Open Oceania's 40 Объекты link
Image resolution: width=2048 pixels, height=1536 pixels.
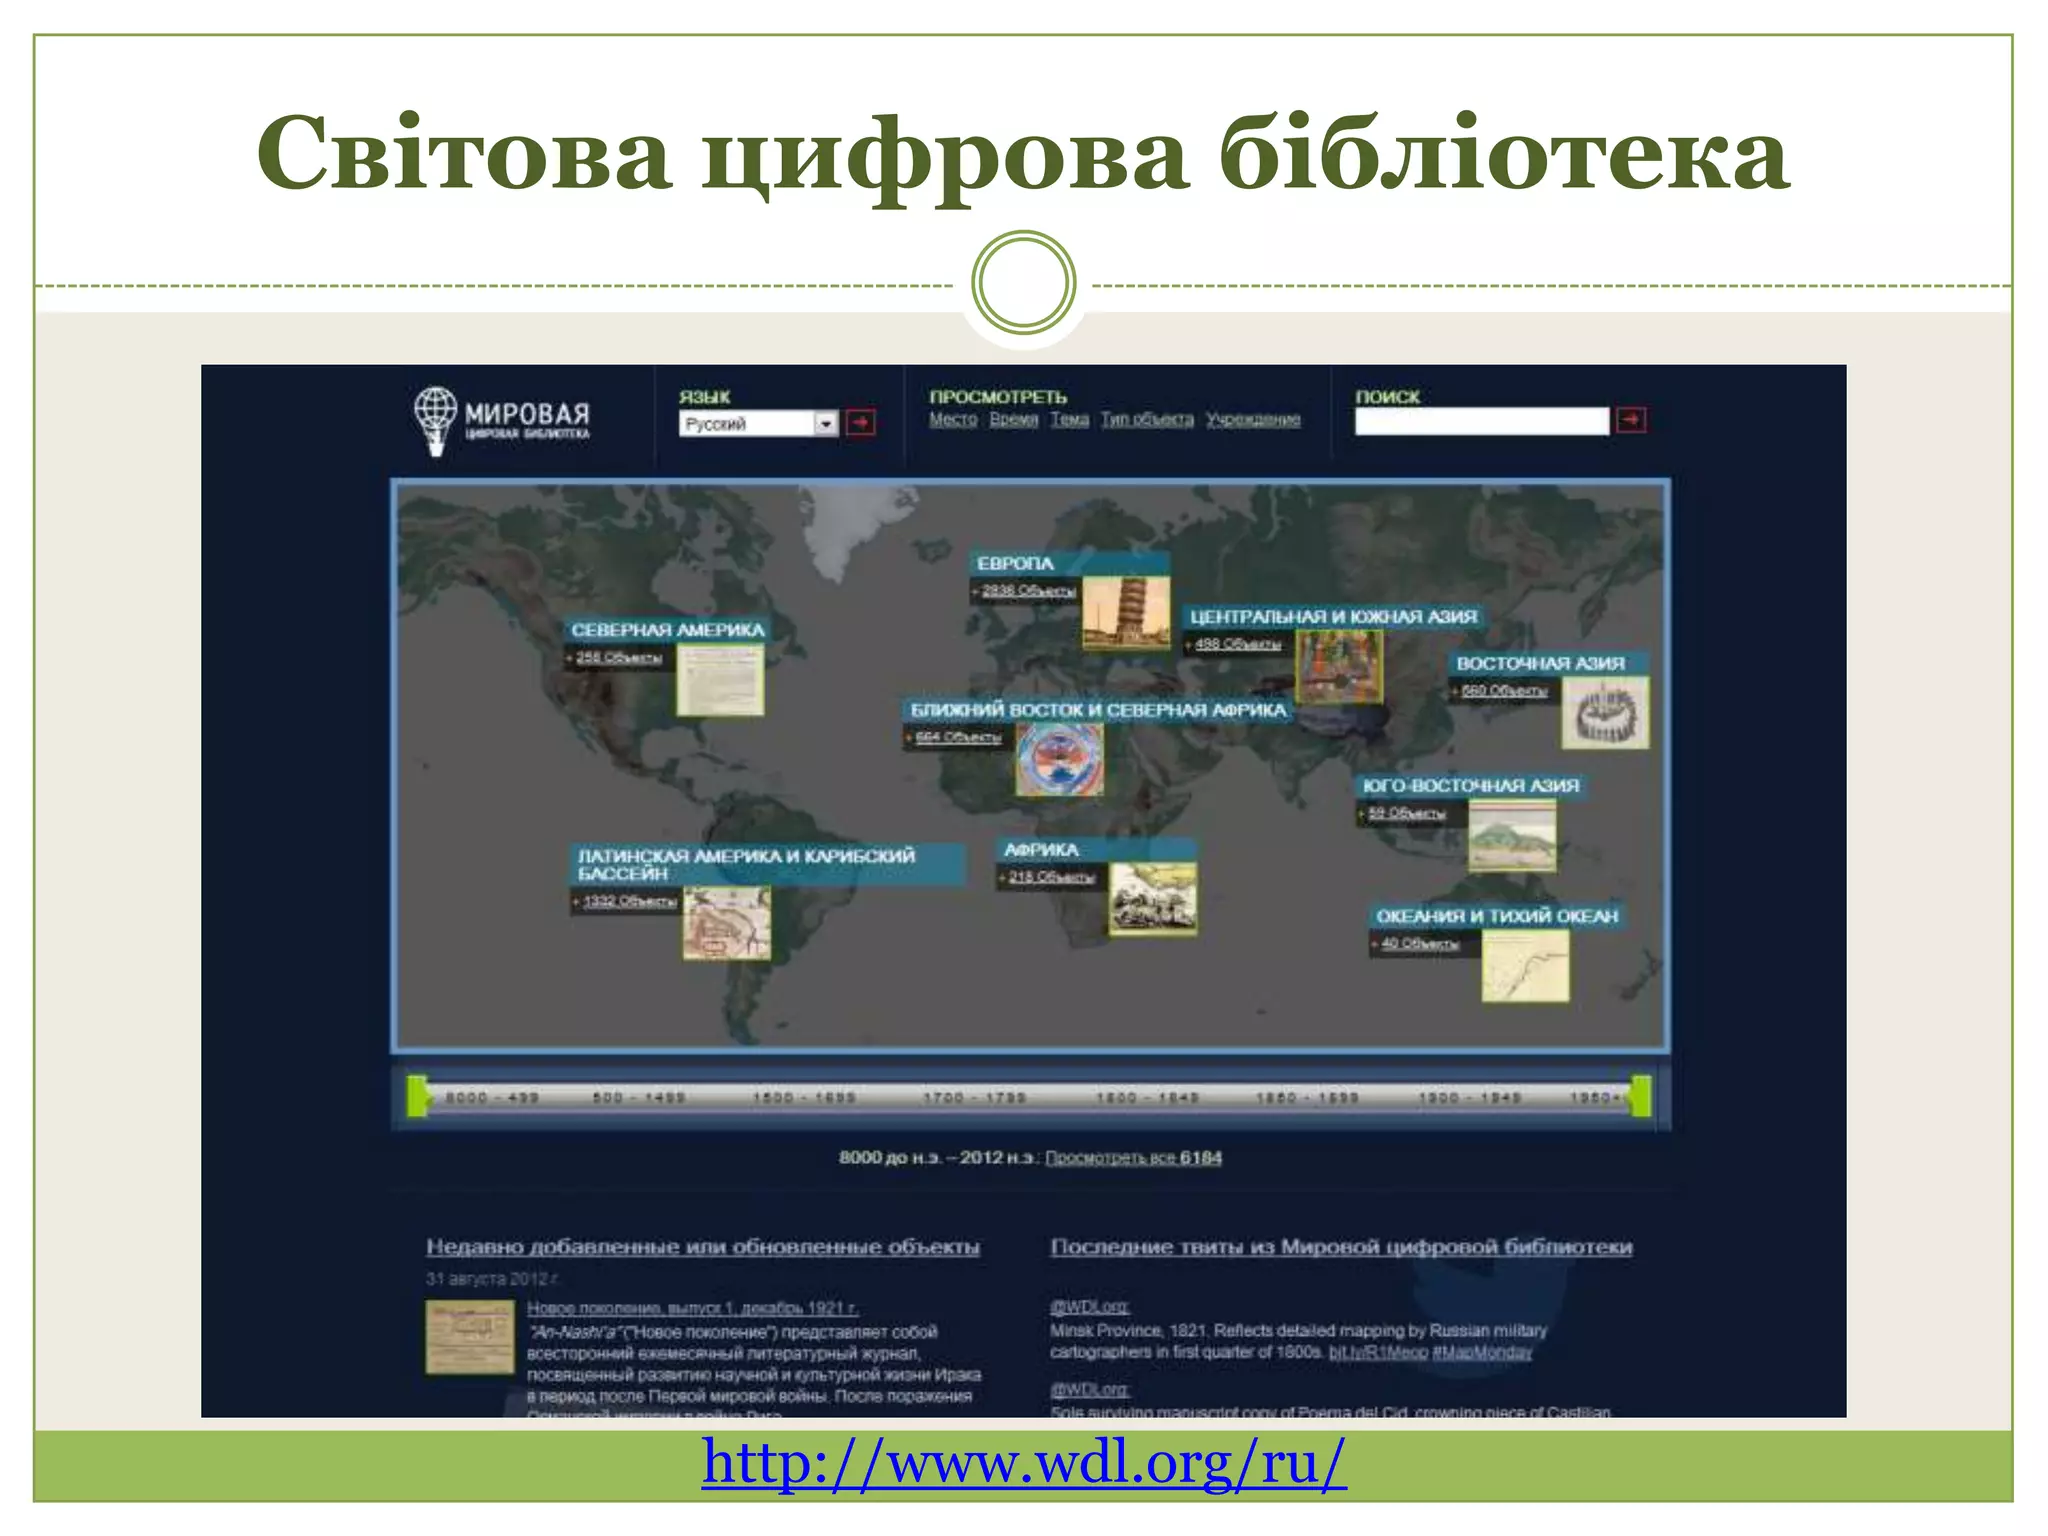pyautogui.click(x=1420, y=944)
